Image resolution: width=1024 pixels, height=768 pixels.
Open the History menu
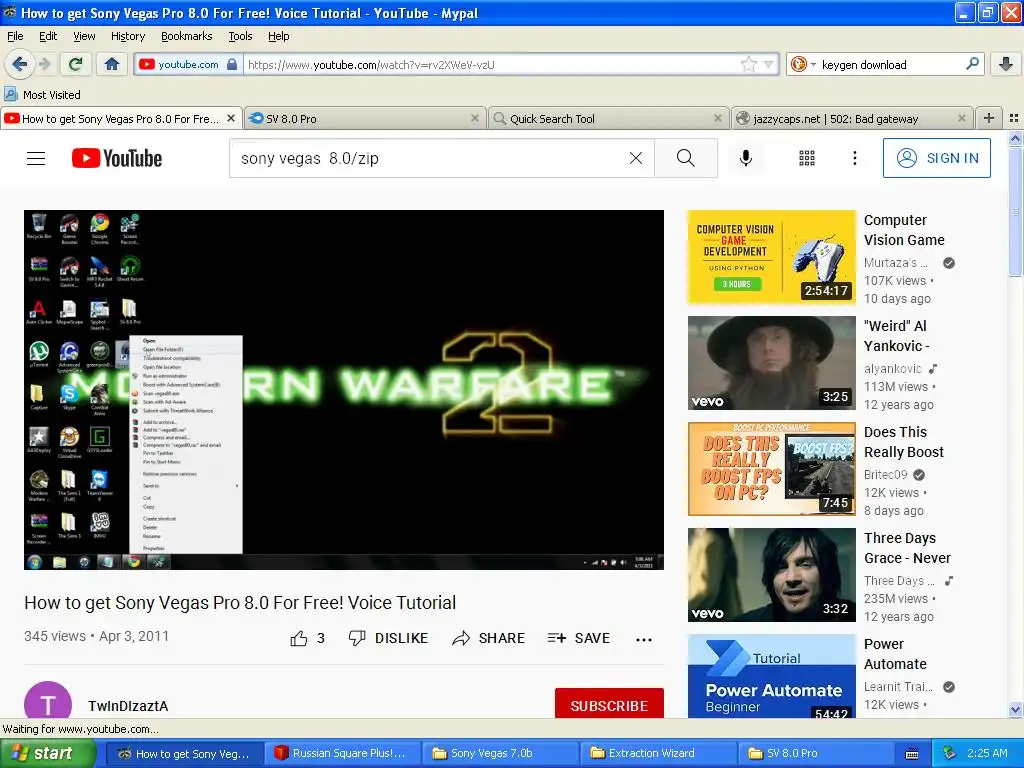(128, 36)
